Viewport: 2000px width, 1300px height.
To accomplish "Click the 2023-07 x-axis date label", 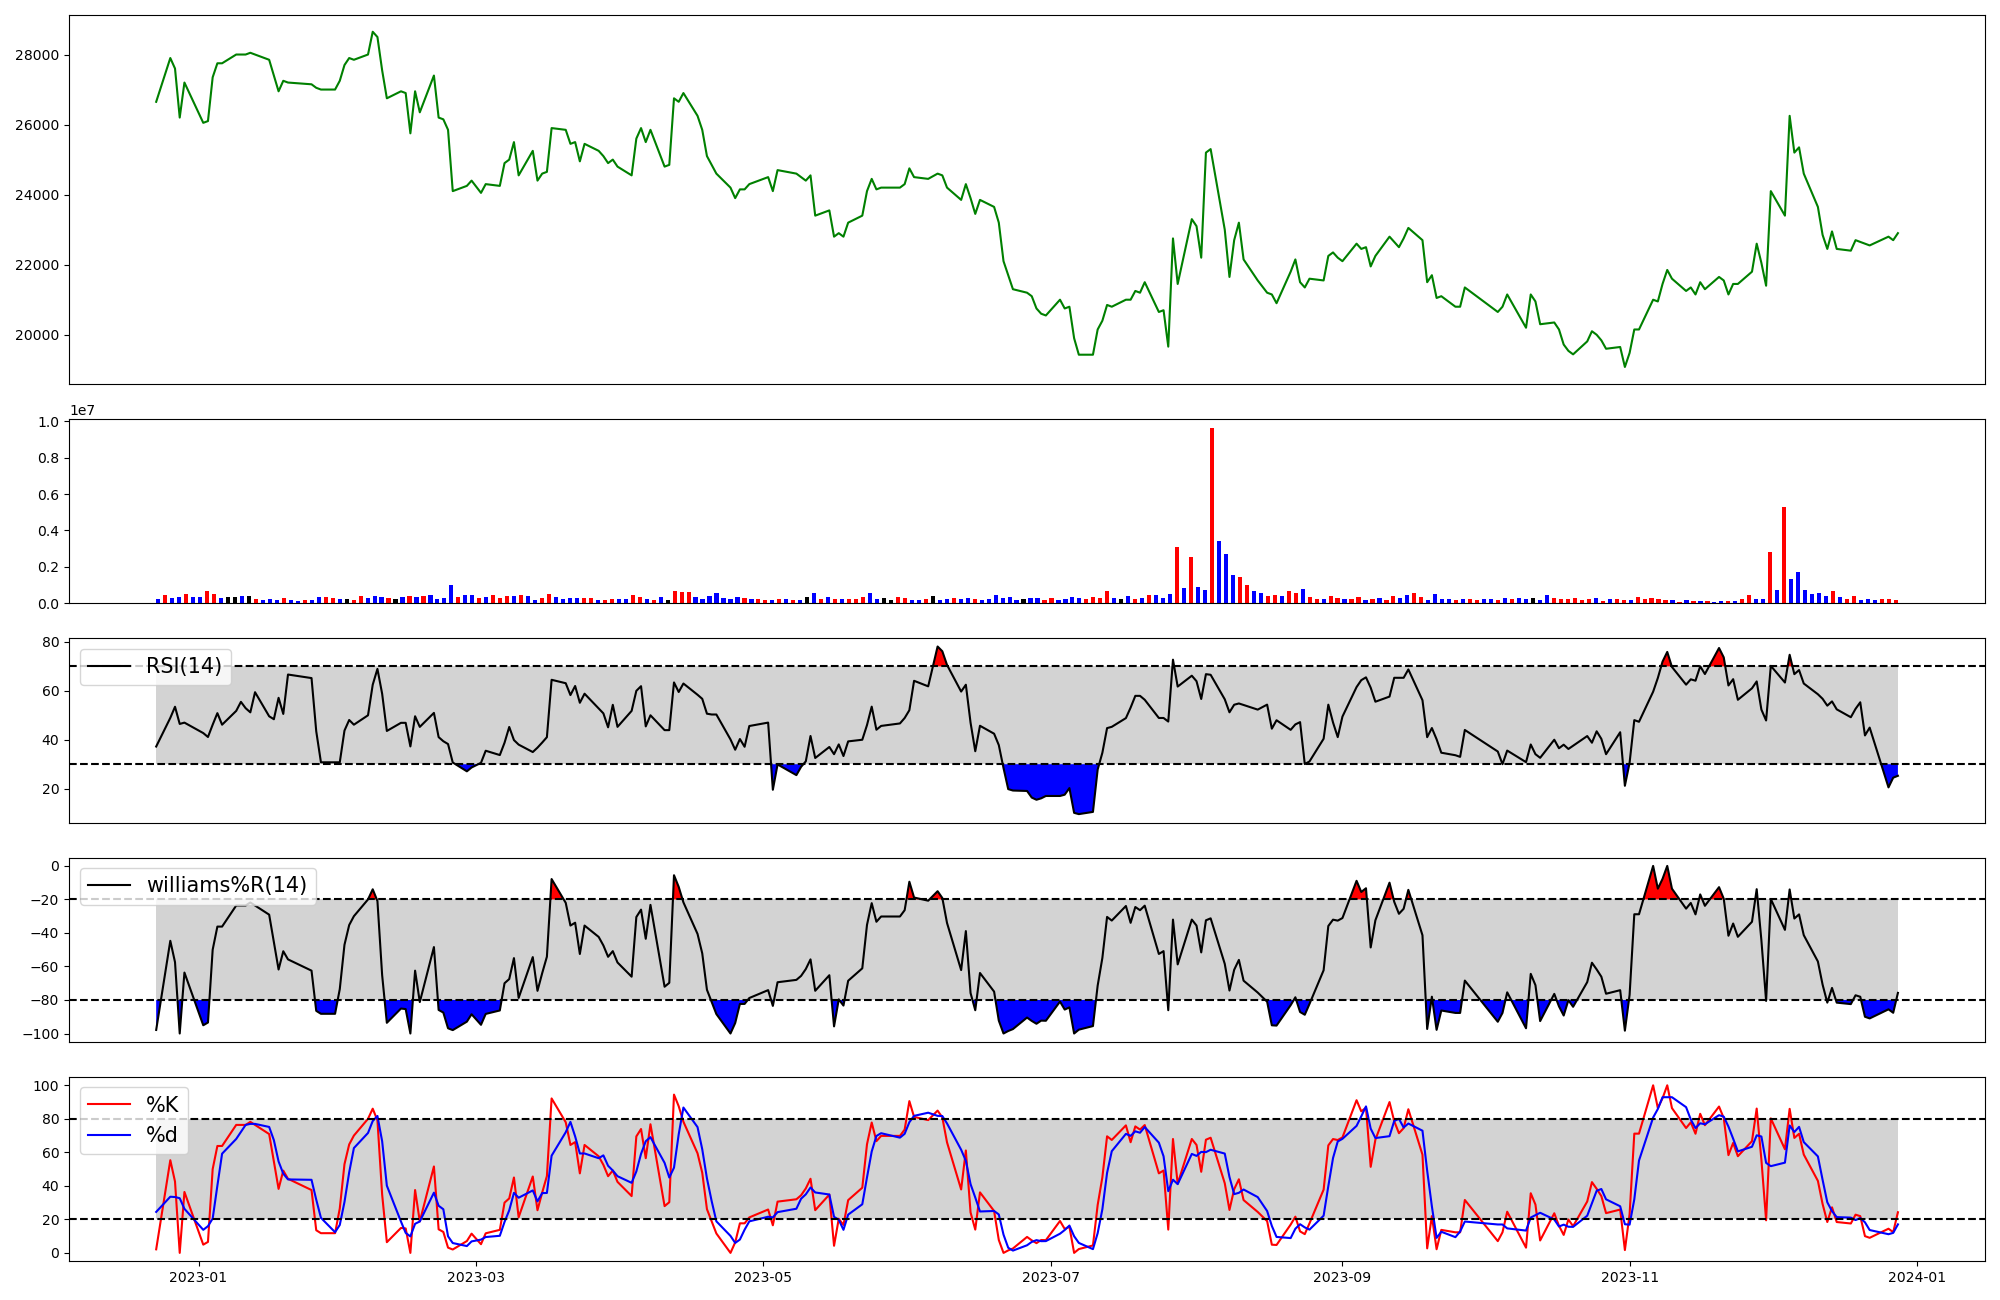I will 1052,1277.
